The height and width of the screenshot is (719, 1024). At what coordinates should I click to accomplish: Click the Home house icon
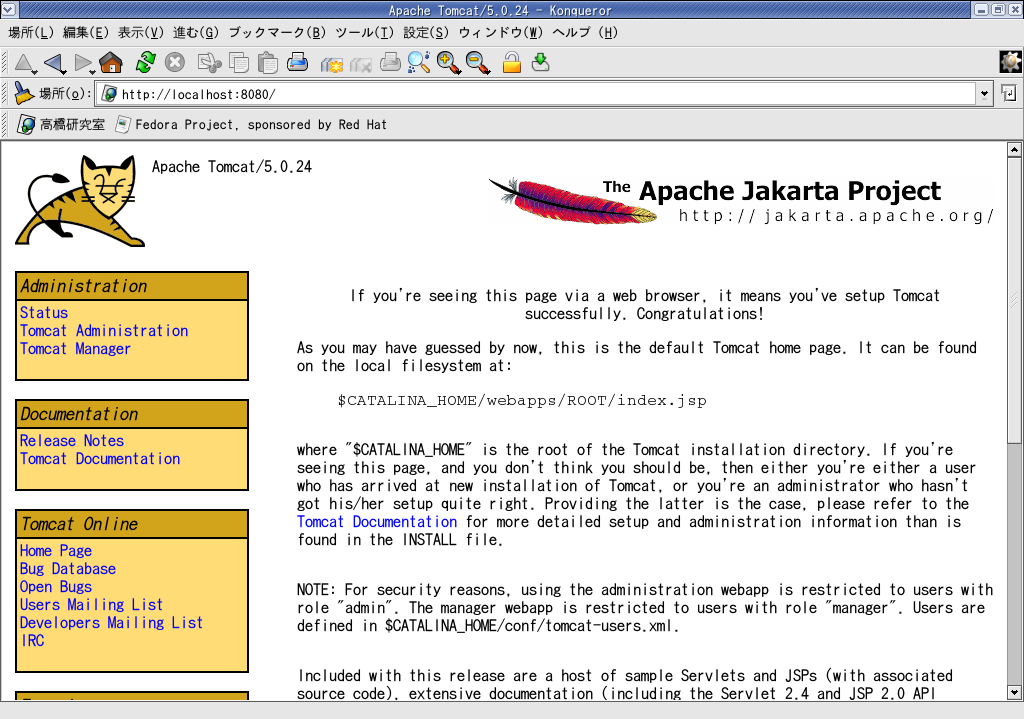tap(111, 63)
